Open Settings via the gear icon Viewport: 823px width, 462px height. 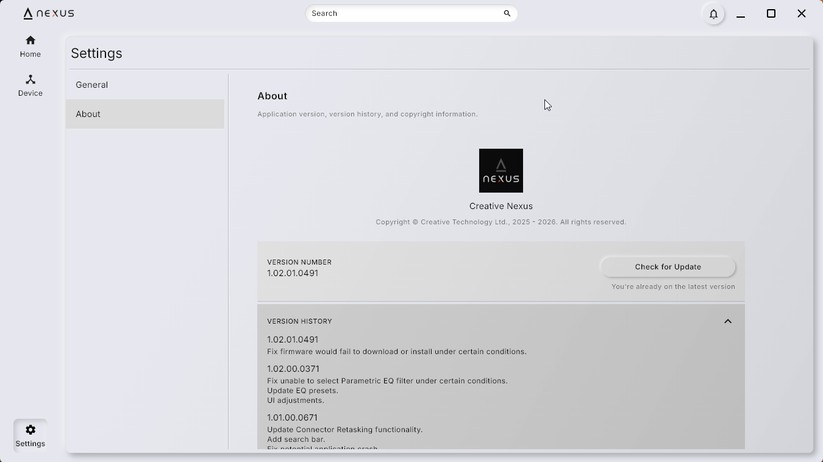pyautogui.click(x=30, y=436)
